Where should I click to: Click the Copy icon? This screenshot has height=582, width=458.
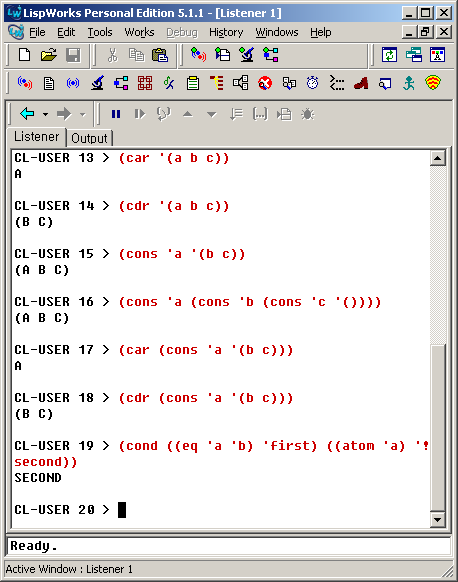(136, 55)
